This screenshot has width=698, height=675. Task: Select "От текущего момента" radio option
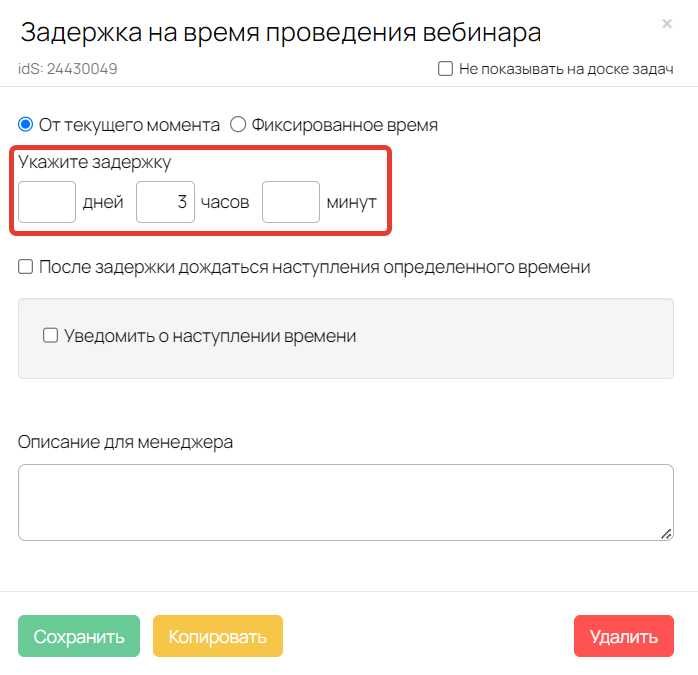click(x=26, y=125)
